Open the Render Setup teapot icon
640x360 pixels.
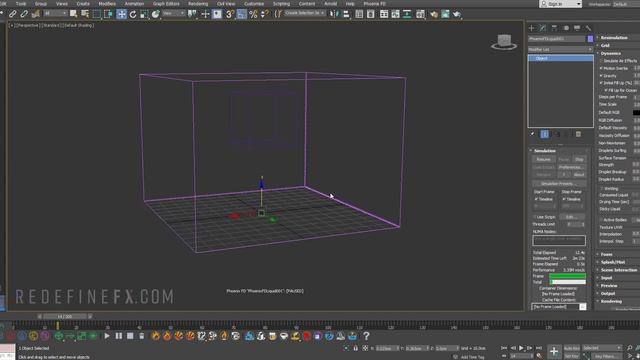coord(433,14)
